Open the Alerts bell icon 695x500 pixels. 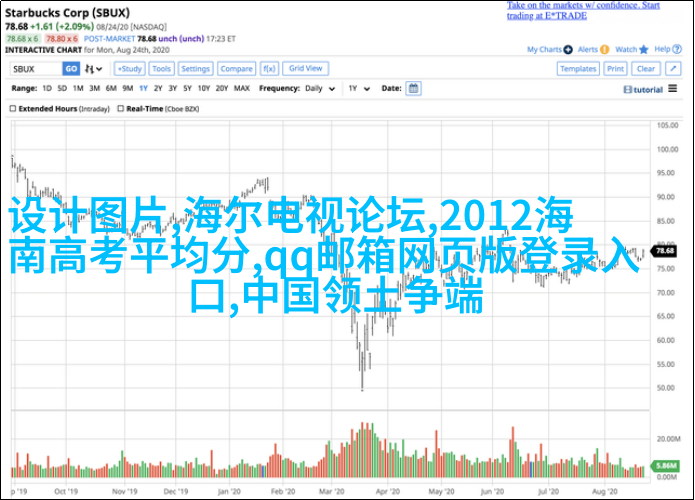pyautogui.click(x=605, y=50)
